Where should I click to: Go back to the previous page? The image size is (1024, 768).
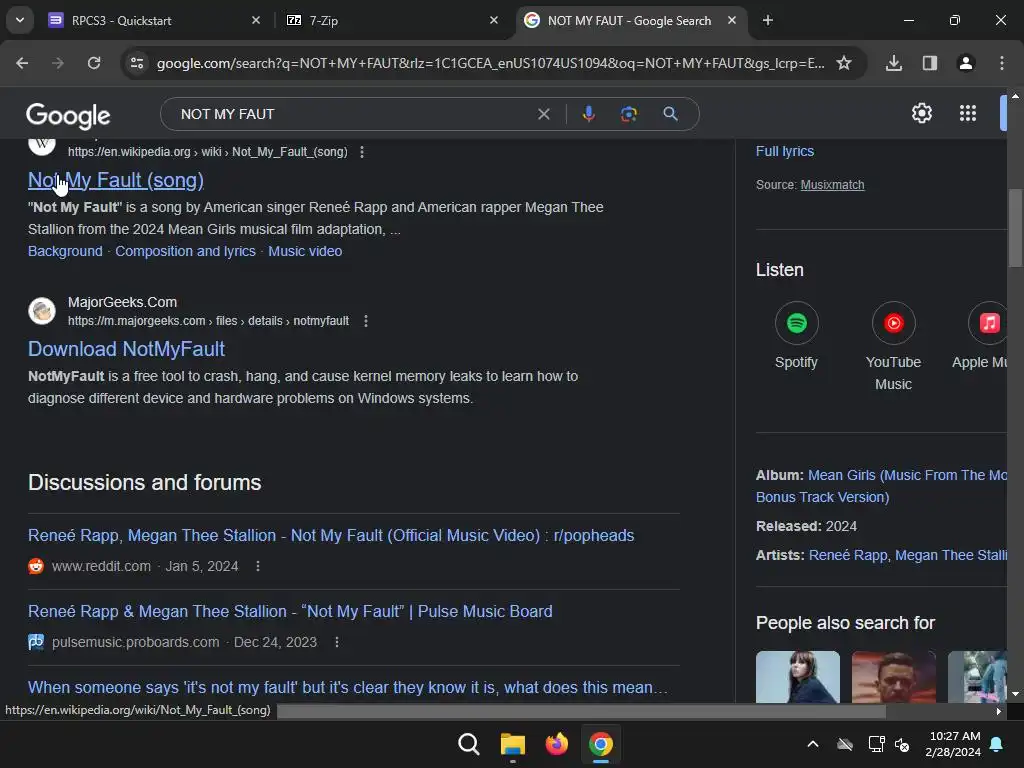(22, 63)
